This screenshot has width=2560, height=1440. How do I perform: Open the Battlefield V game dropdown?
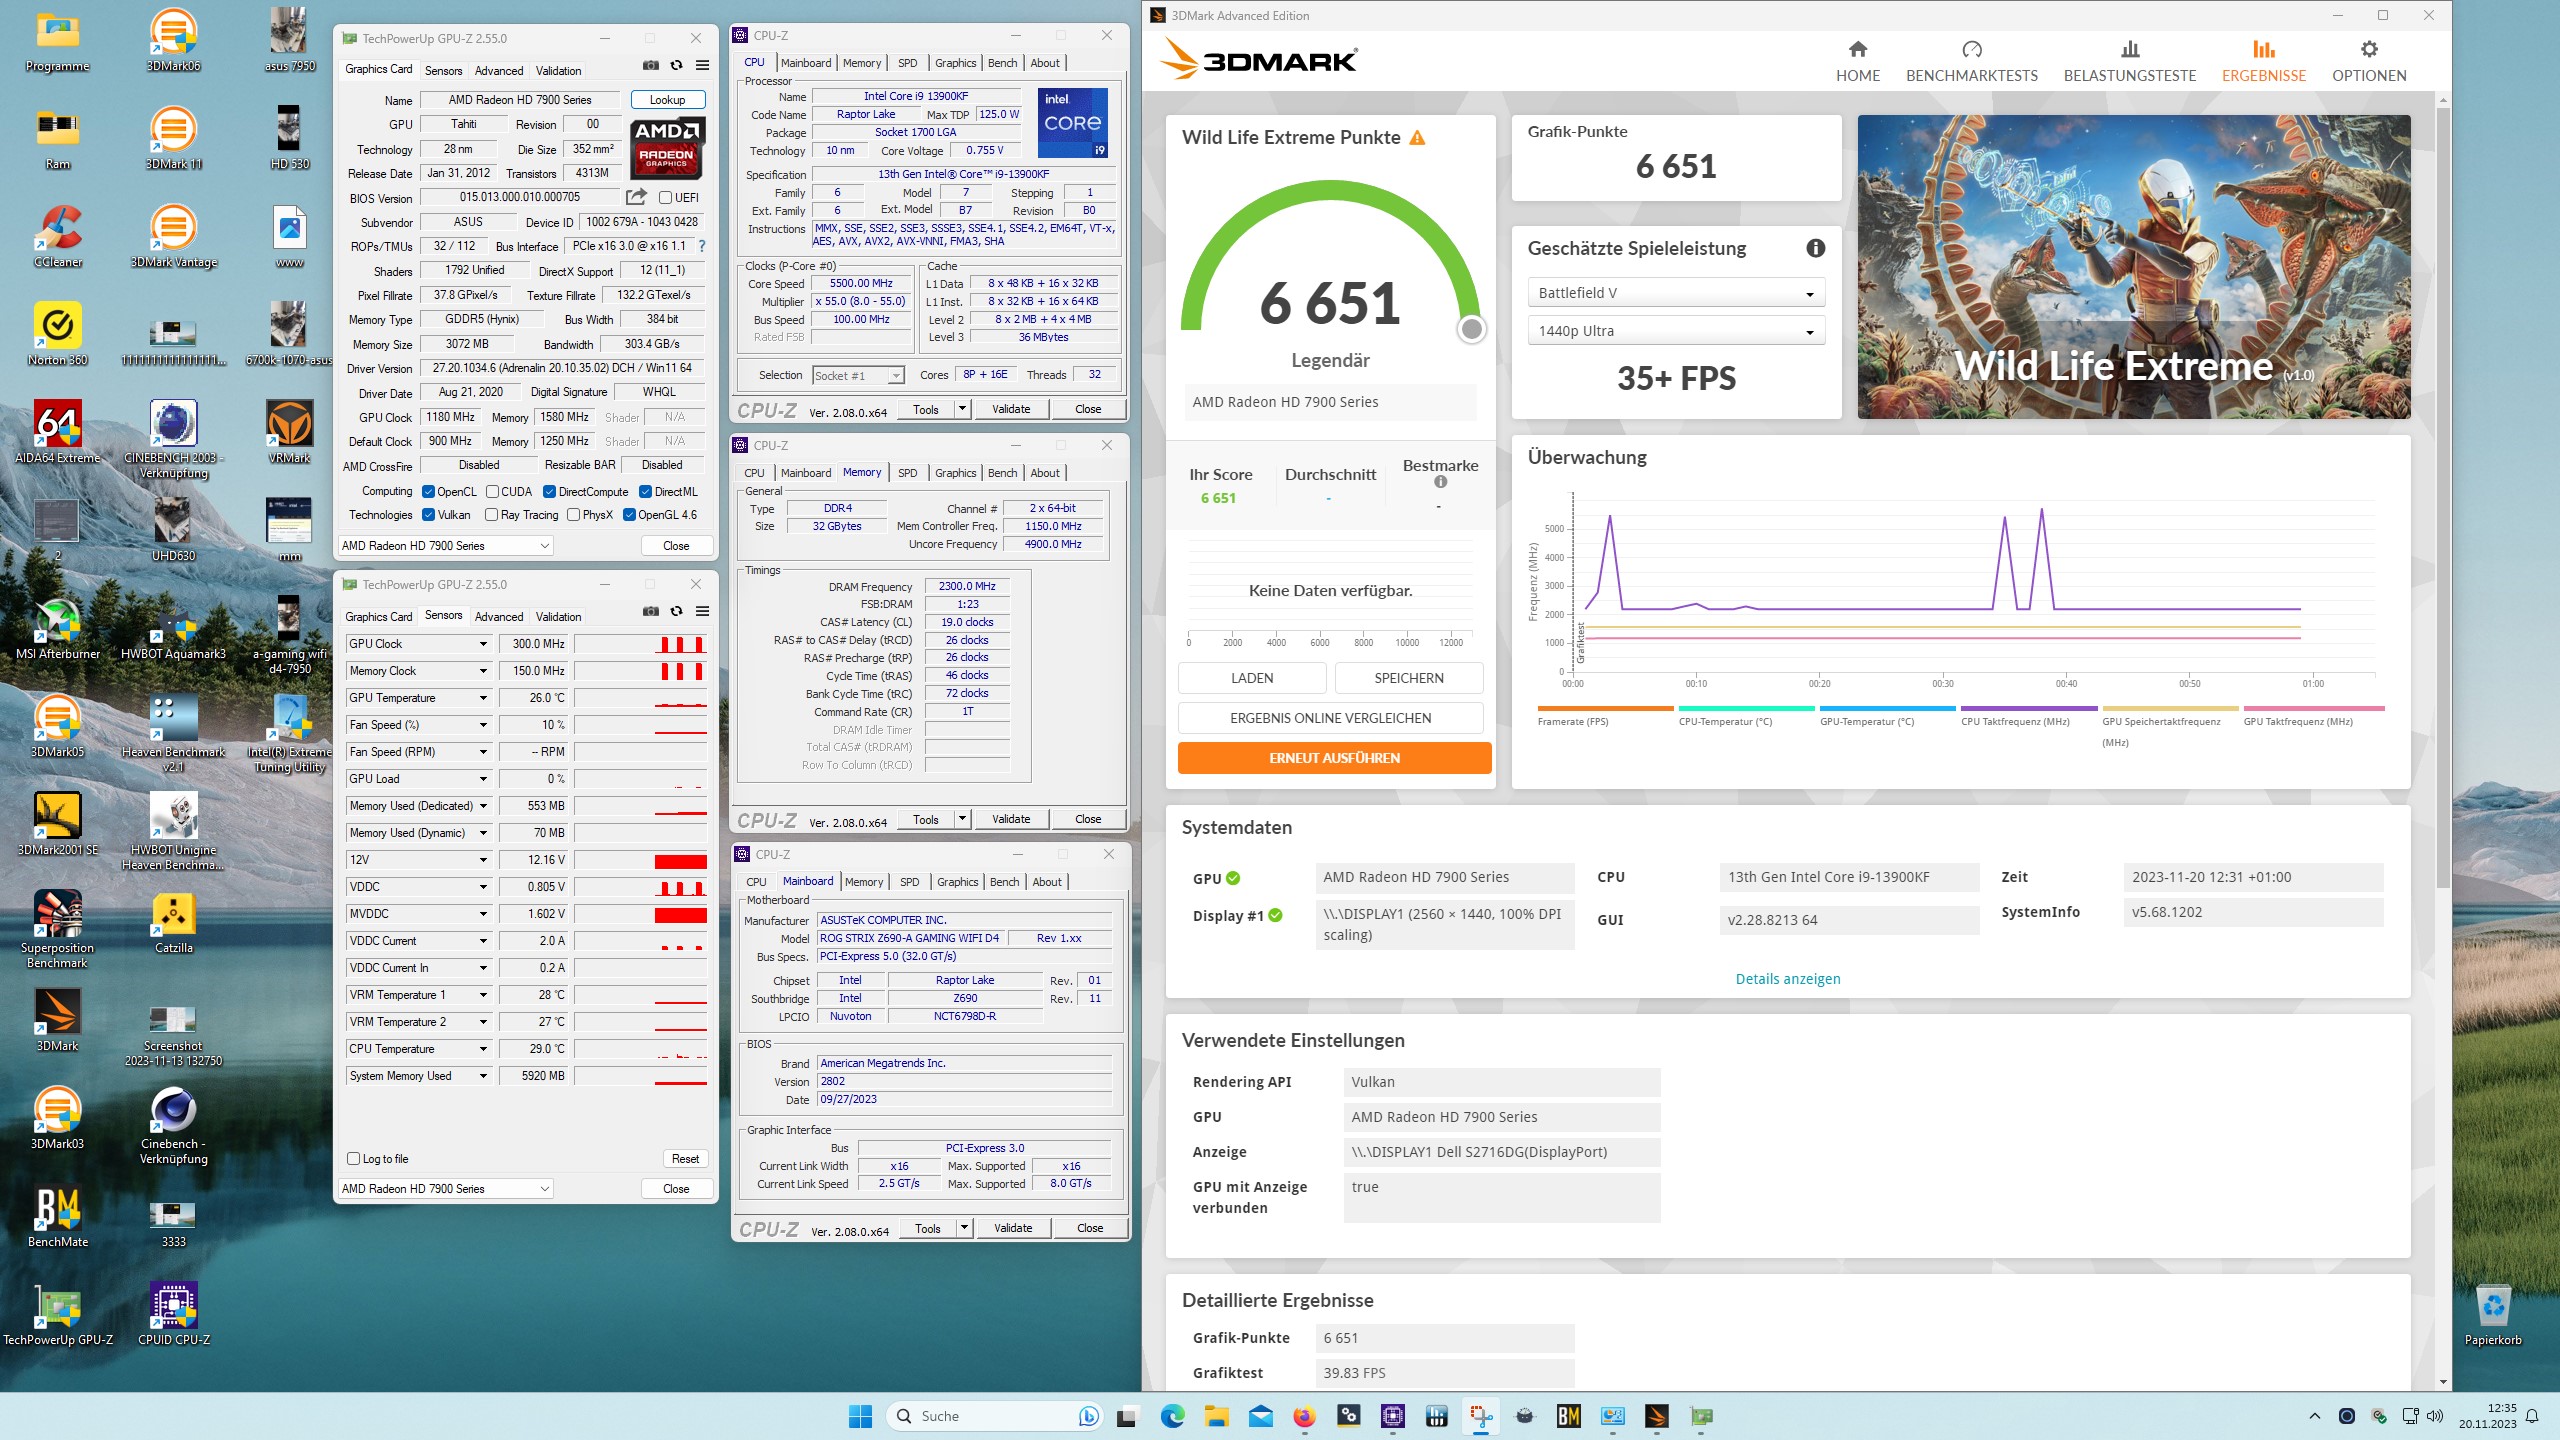[1676, 293]
